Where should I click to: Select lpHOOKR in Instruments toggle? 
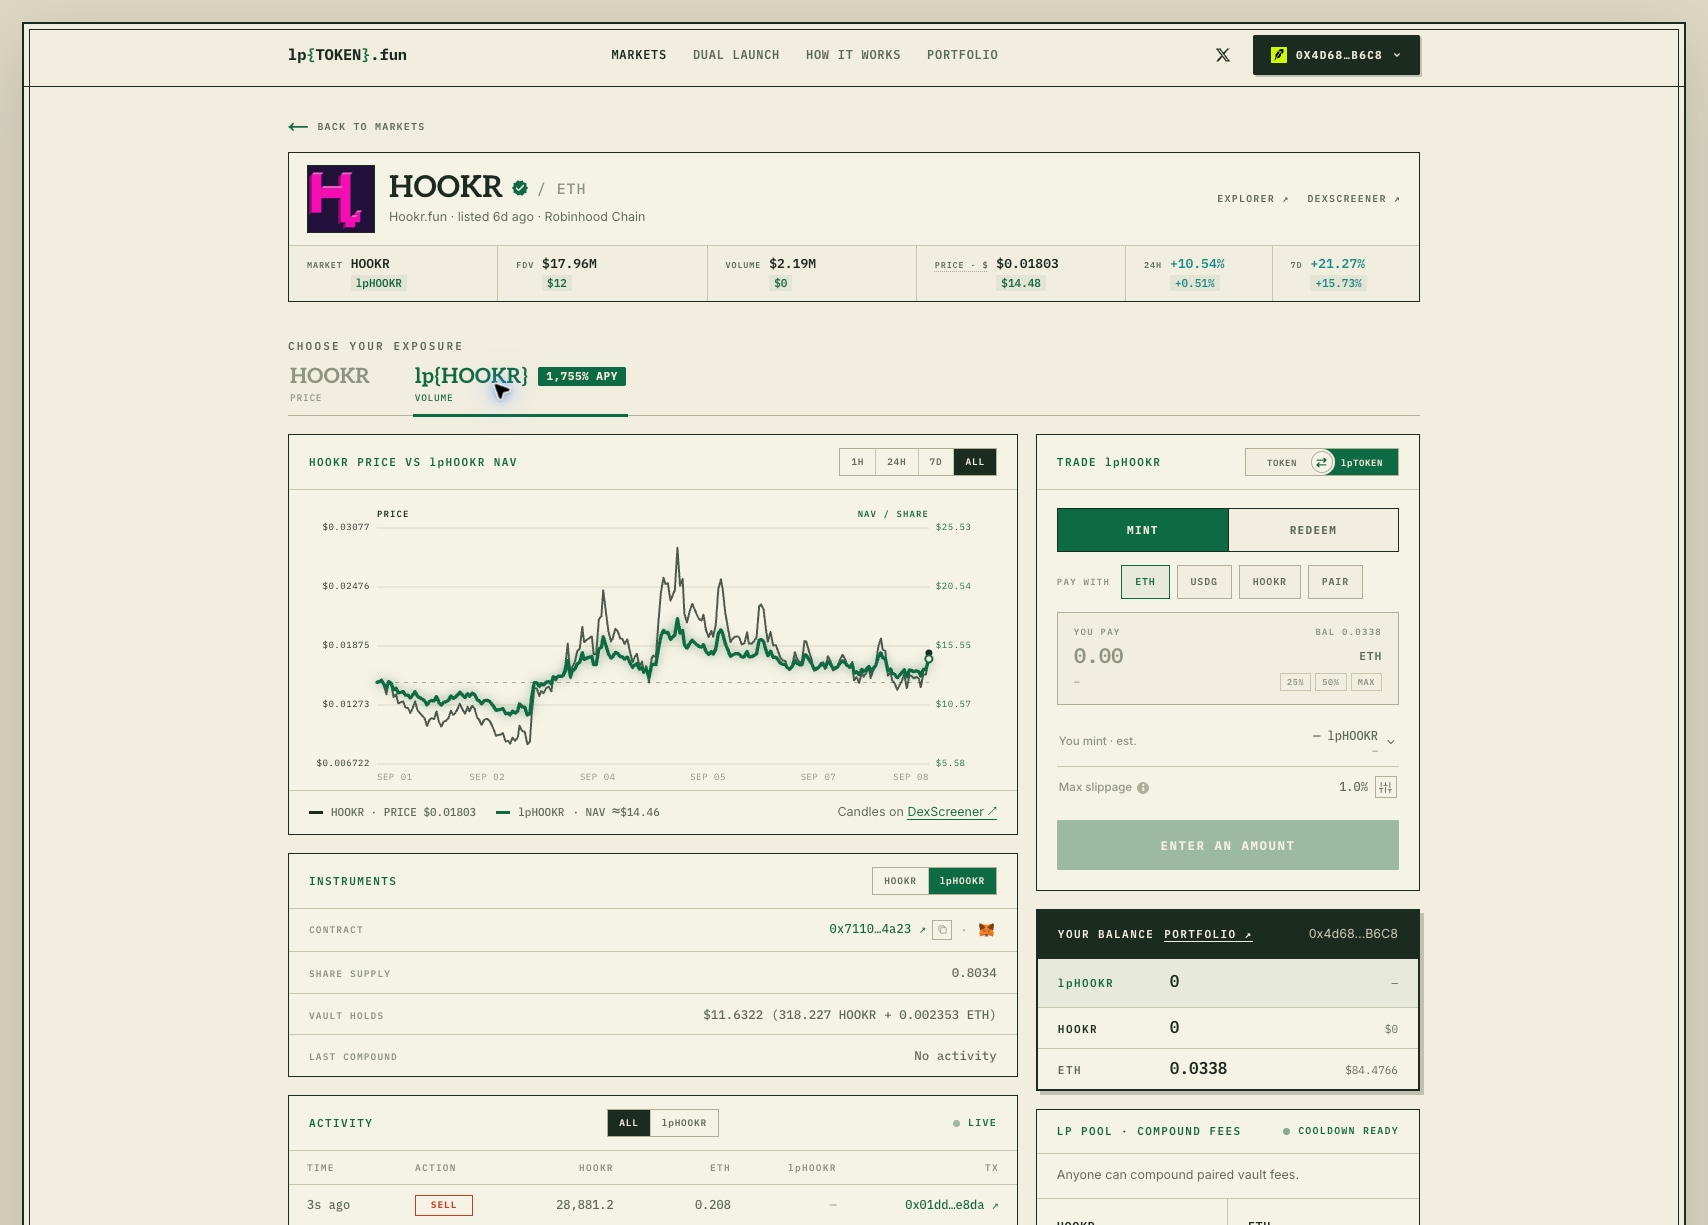(962, 881)
